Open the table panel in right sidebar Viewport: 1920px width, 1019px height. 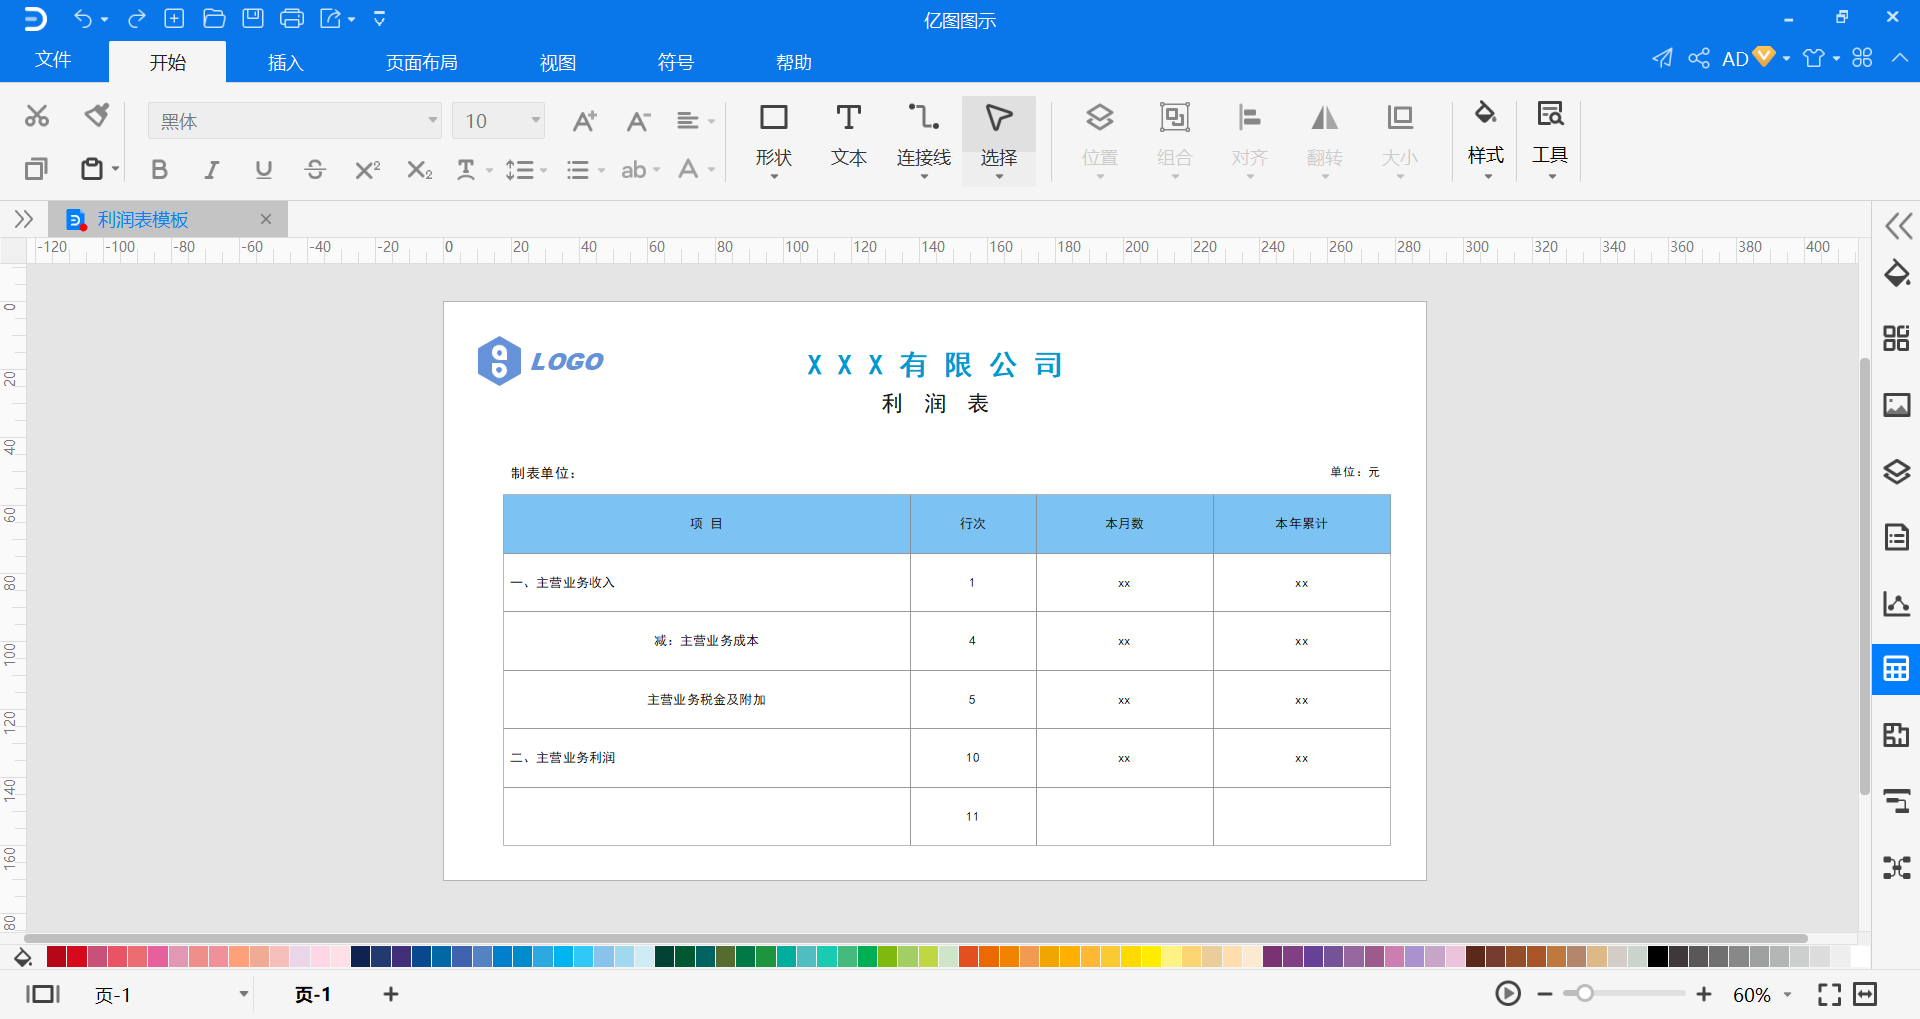1896,669
